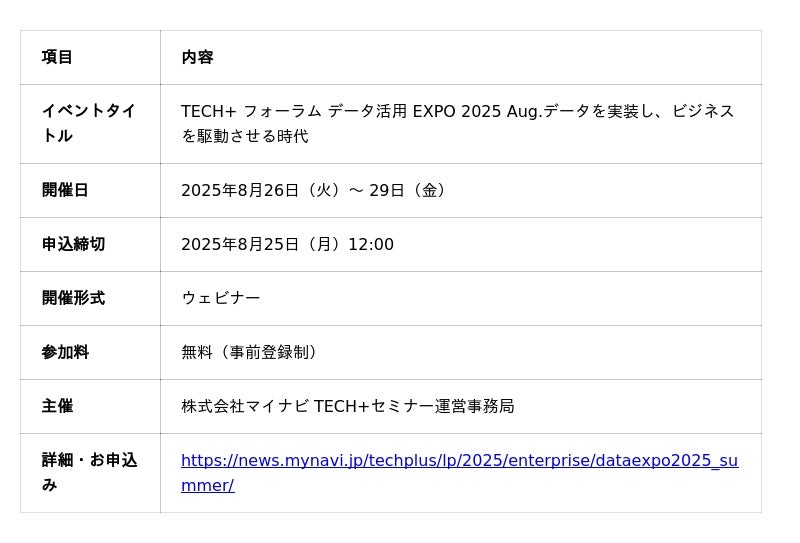Image resolution: width=800 pixels, height=543 pixels.
Task: Select the 主催 row label
Action: pyautogui.click(x=57, y=406)
